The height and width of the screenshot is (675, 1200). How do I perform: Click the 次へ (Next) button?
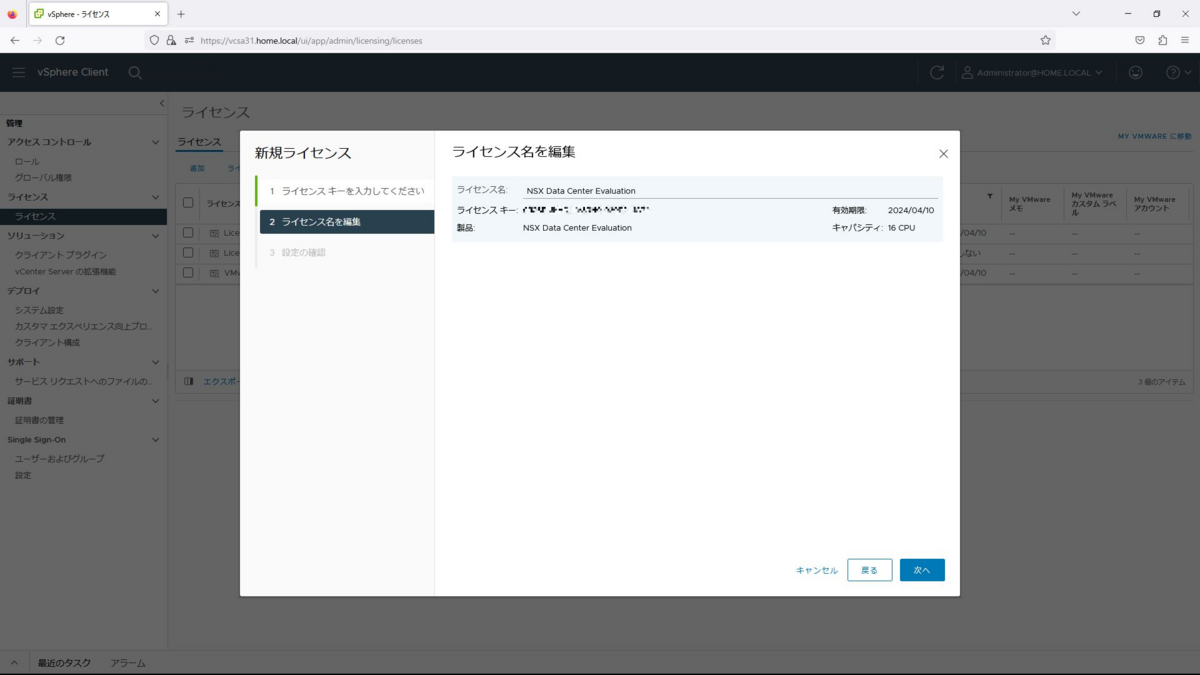pyautogui.click(x=922, y=570)
